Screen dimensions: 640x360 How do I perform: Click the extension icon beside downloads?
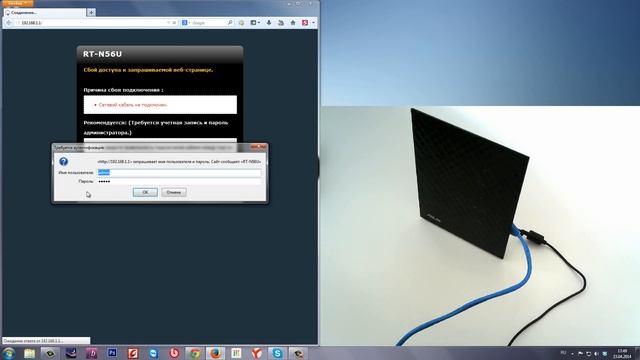tap(281, 23)
